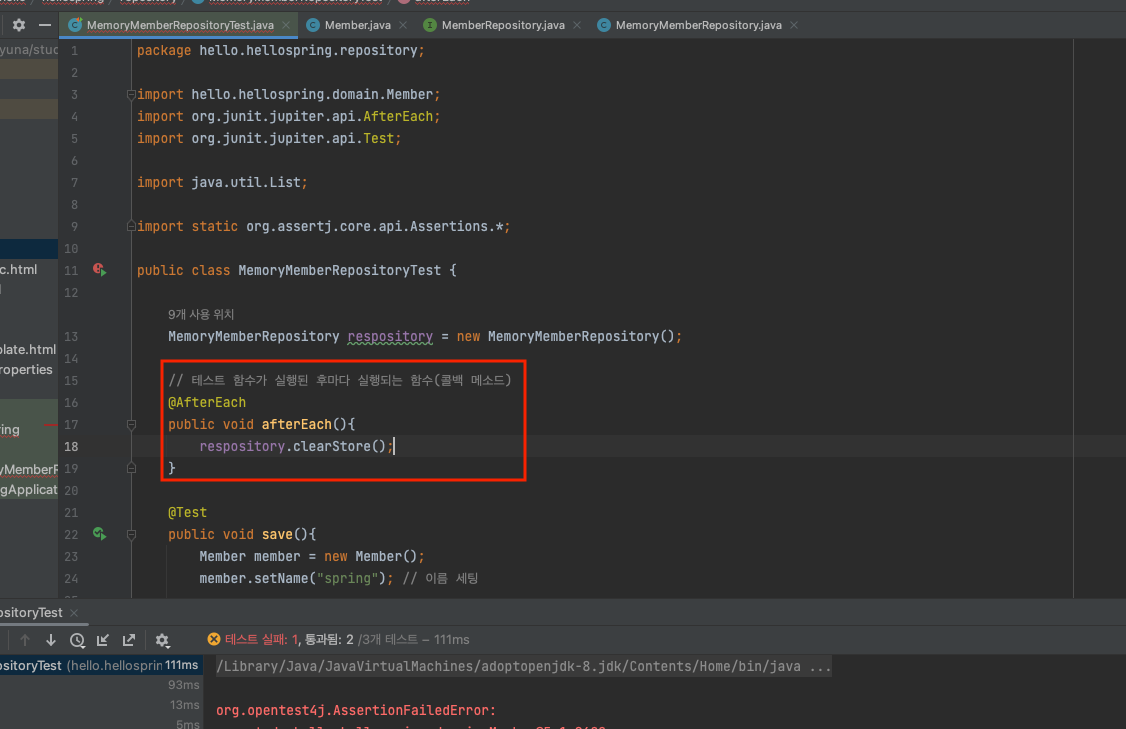
Task: Hide the project panel with minus icon
Action: point(45,25)
